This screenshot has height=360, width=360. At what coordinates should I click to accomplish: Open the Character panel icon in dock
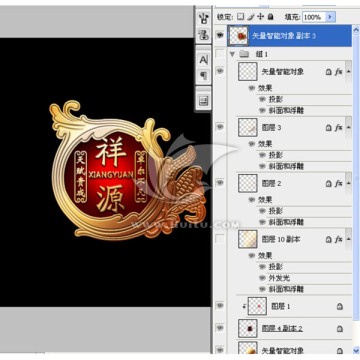pos(203,60)
